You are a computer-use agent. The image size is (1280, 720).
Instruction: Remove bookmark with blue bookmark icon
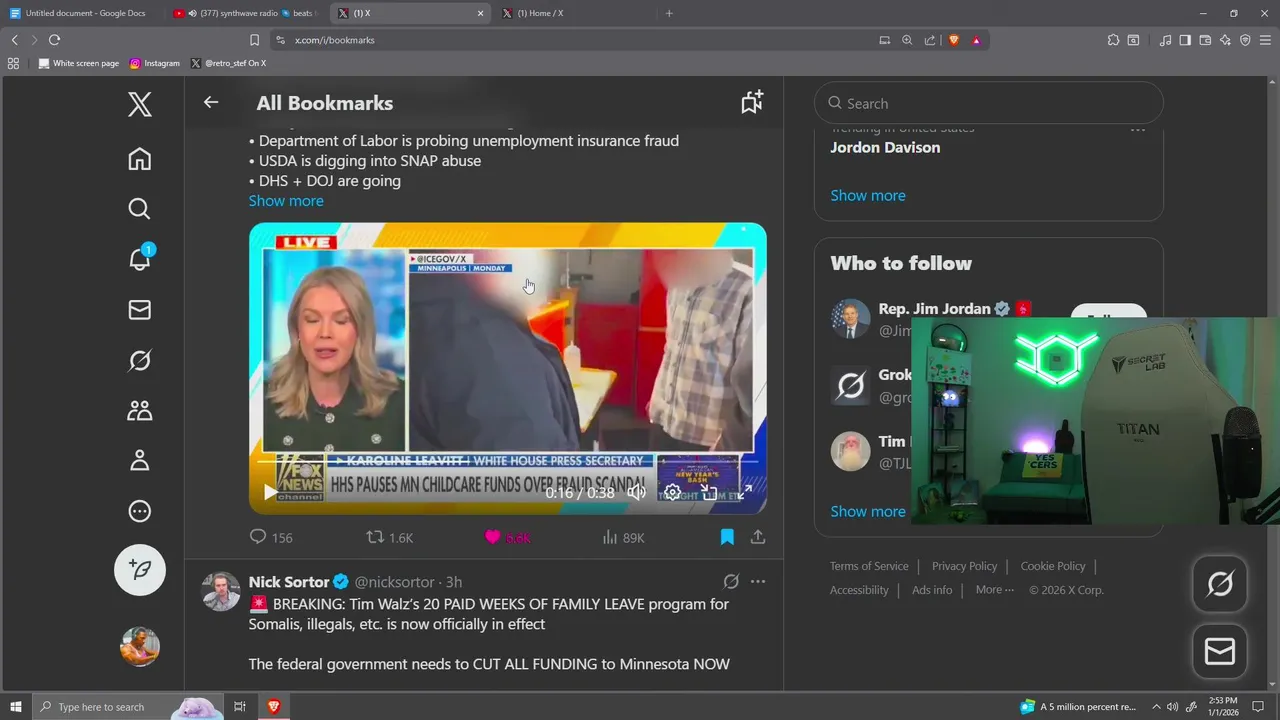point(727,537)
